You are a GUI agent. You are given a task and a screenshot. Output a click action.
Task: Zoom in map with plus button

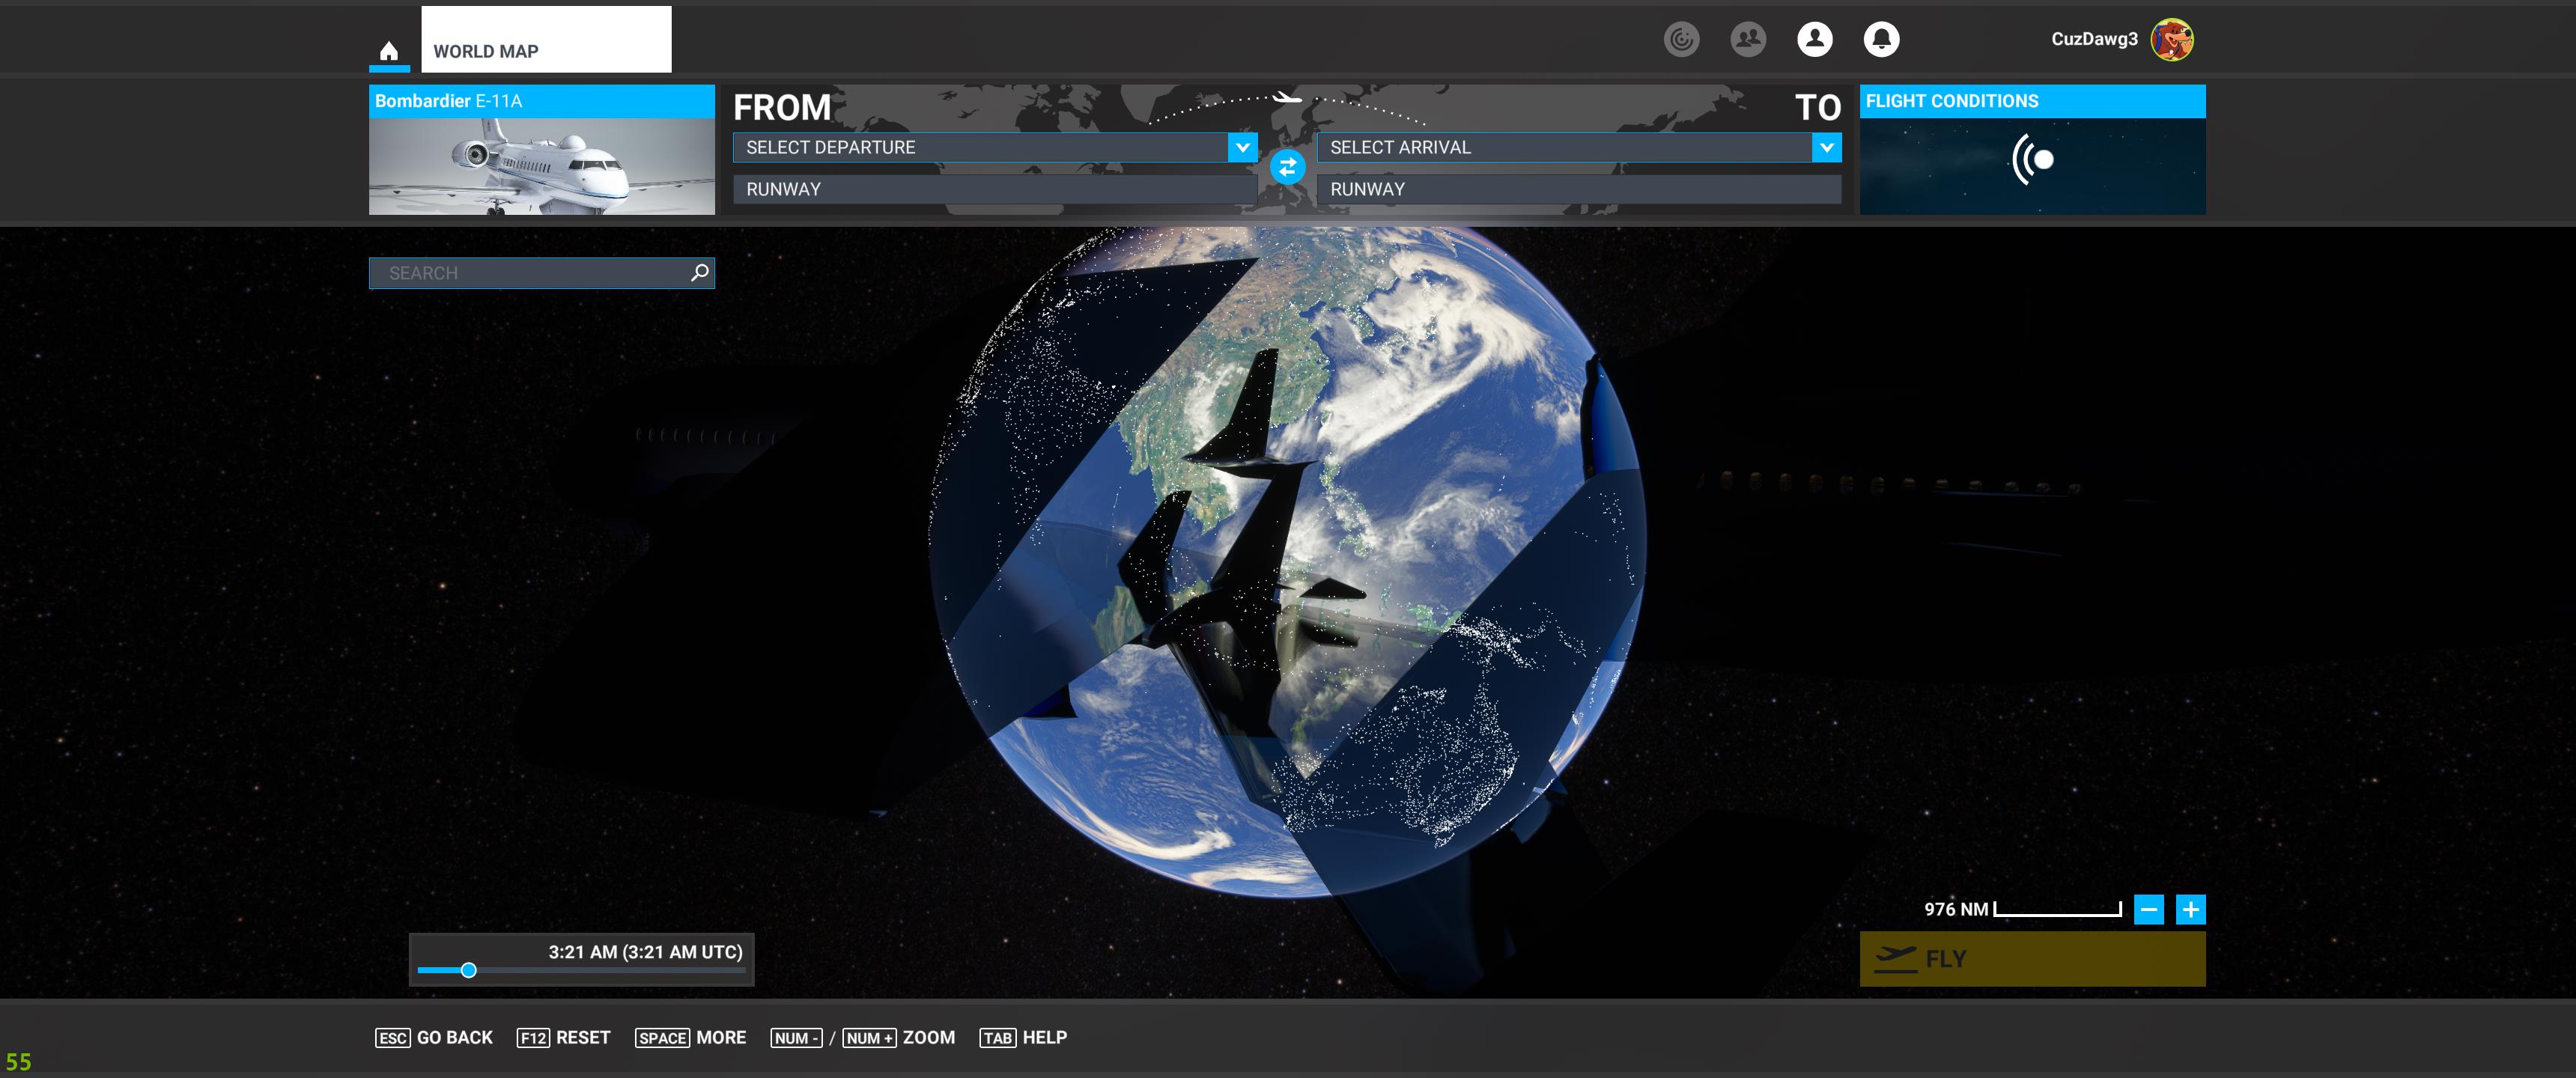(2190, 909)
